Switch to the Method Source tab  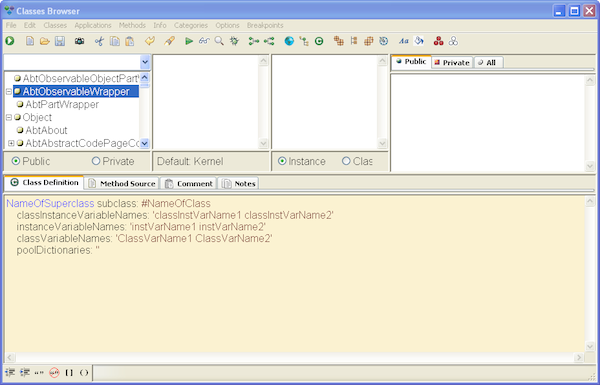(122, 183)
